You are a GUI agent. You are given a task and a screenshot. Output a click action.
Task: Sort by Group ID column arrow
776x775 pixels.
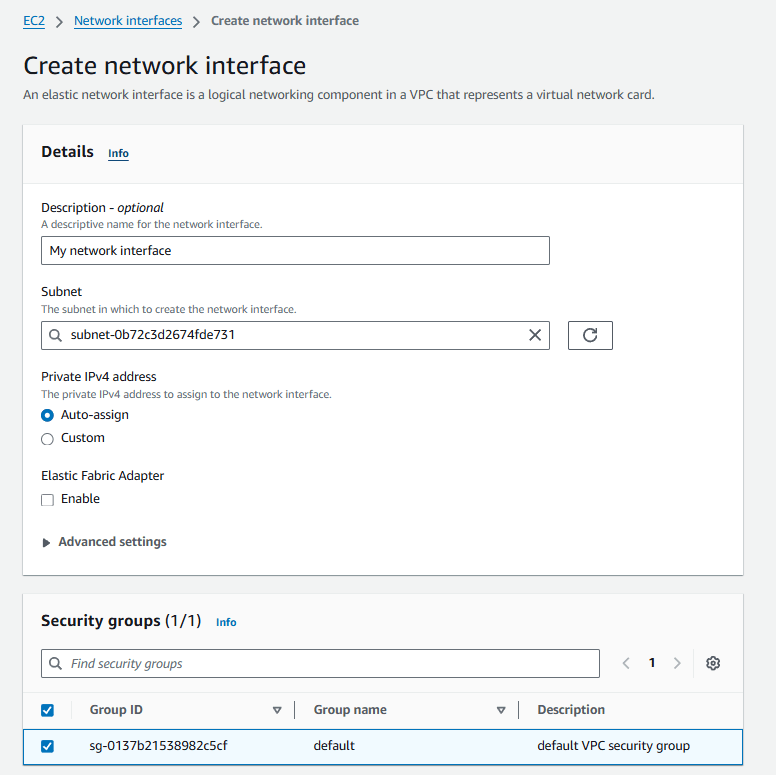point(277,710)
